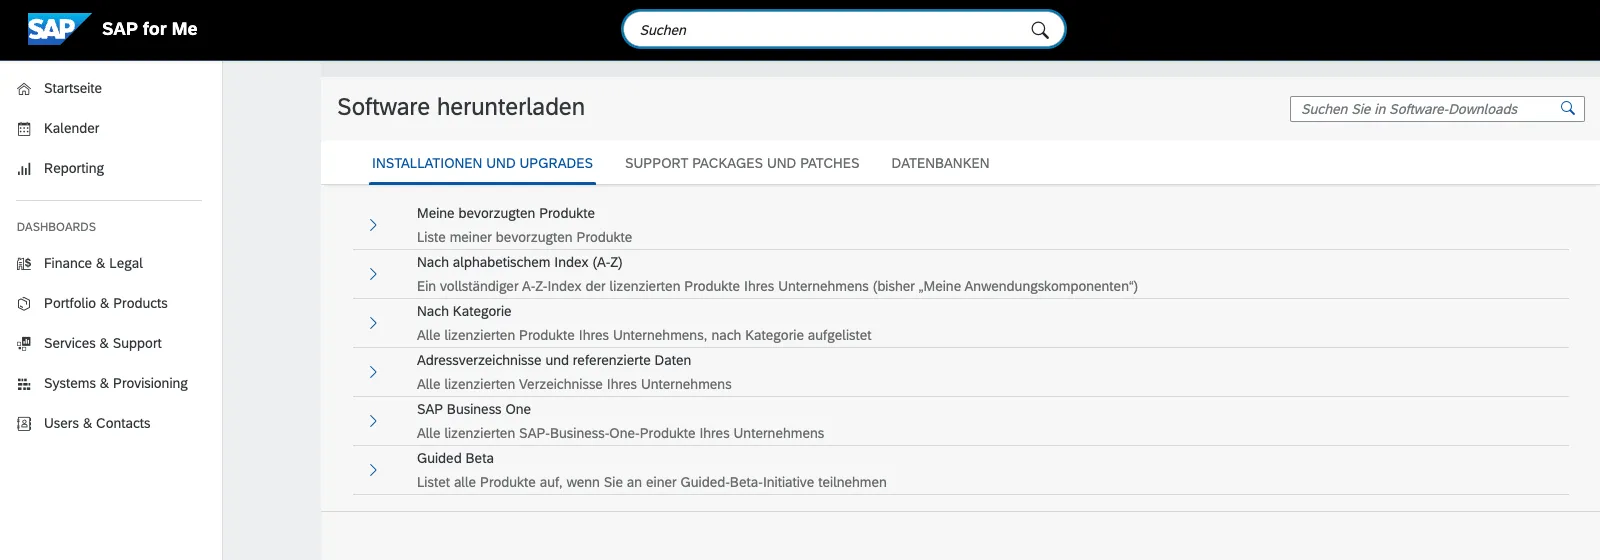Switch to Support Packages und Patches tab
The width and height of the screenshot is (1600, 560).
click(742, 163)
